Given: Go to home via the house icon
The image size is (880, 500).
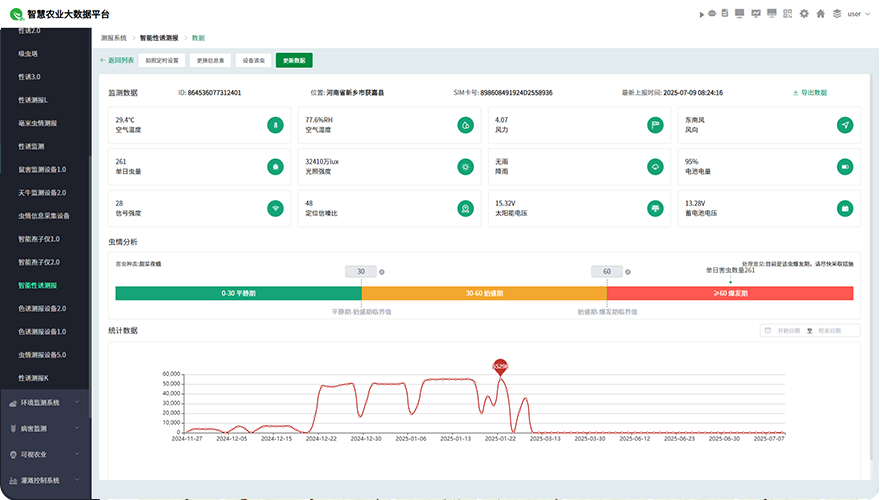Looking at the screenshot, I should pos(821,14).
